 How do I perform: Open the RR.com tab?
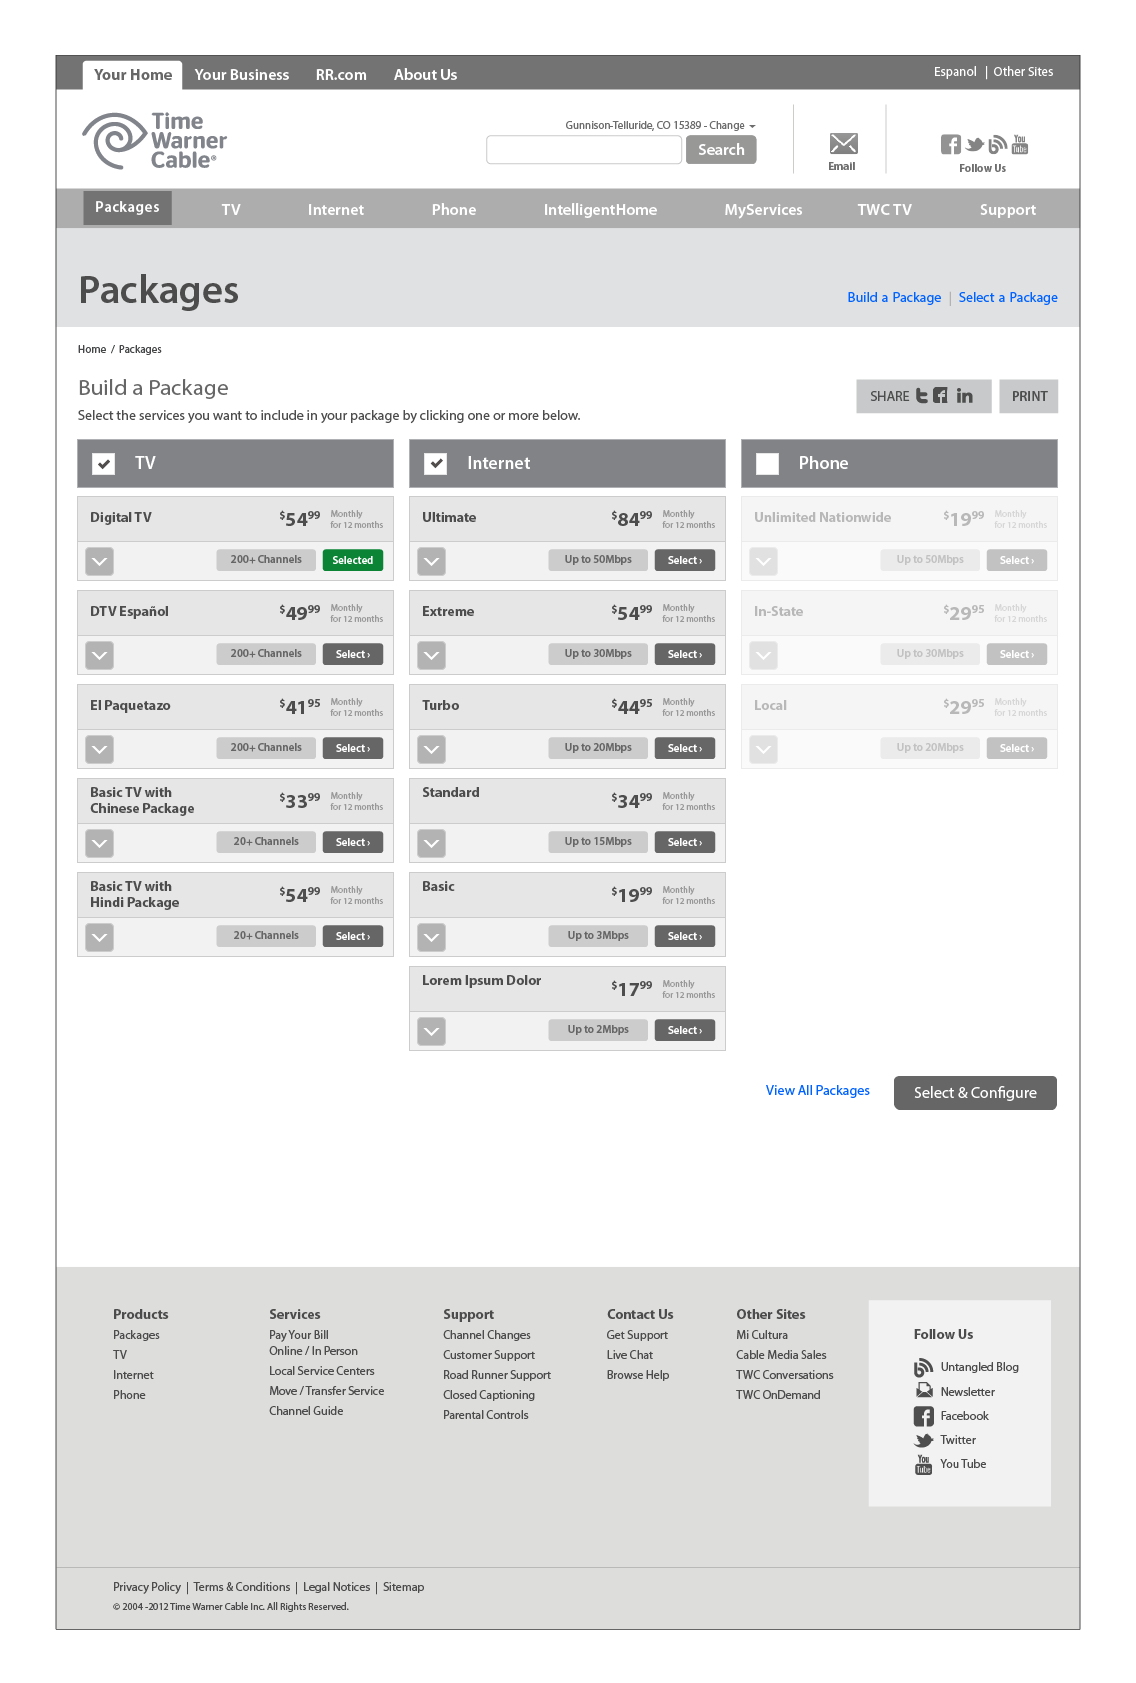point(341,74)
